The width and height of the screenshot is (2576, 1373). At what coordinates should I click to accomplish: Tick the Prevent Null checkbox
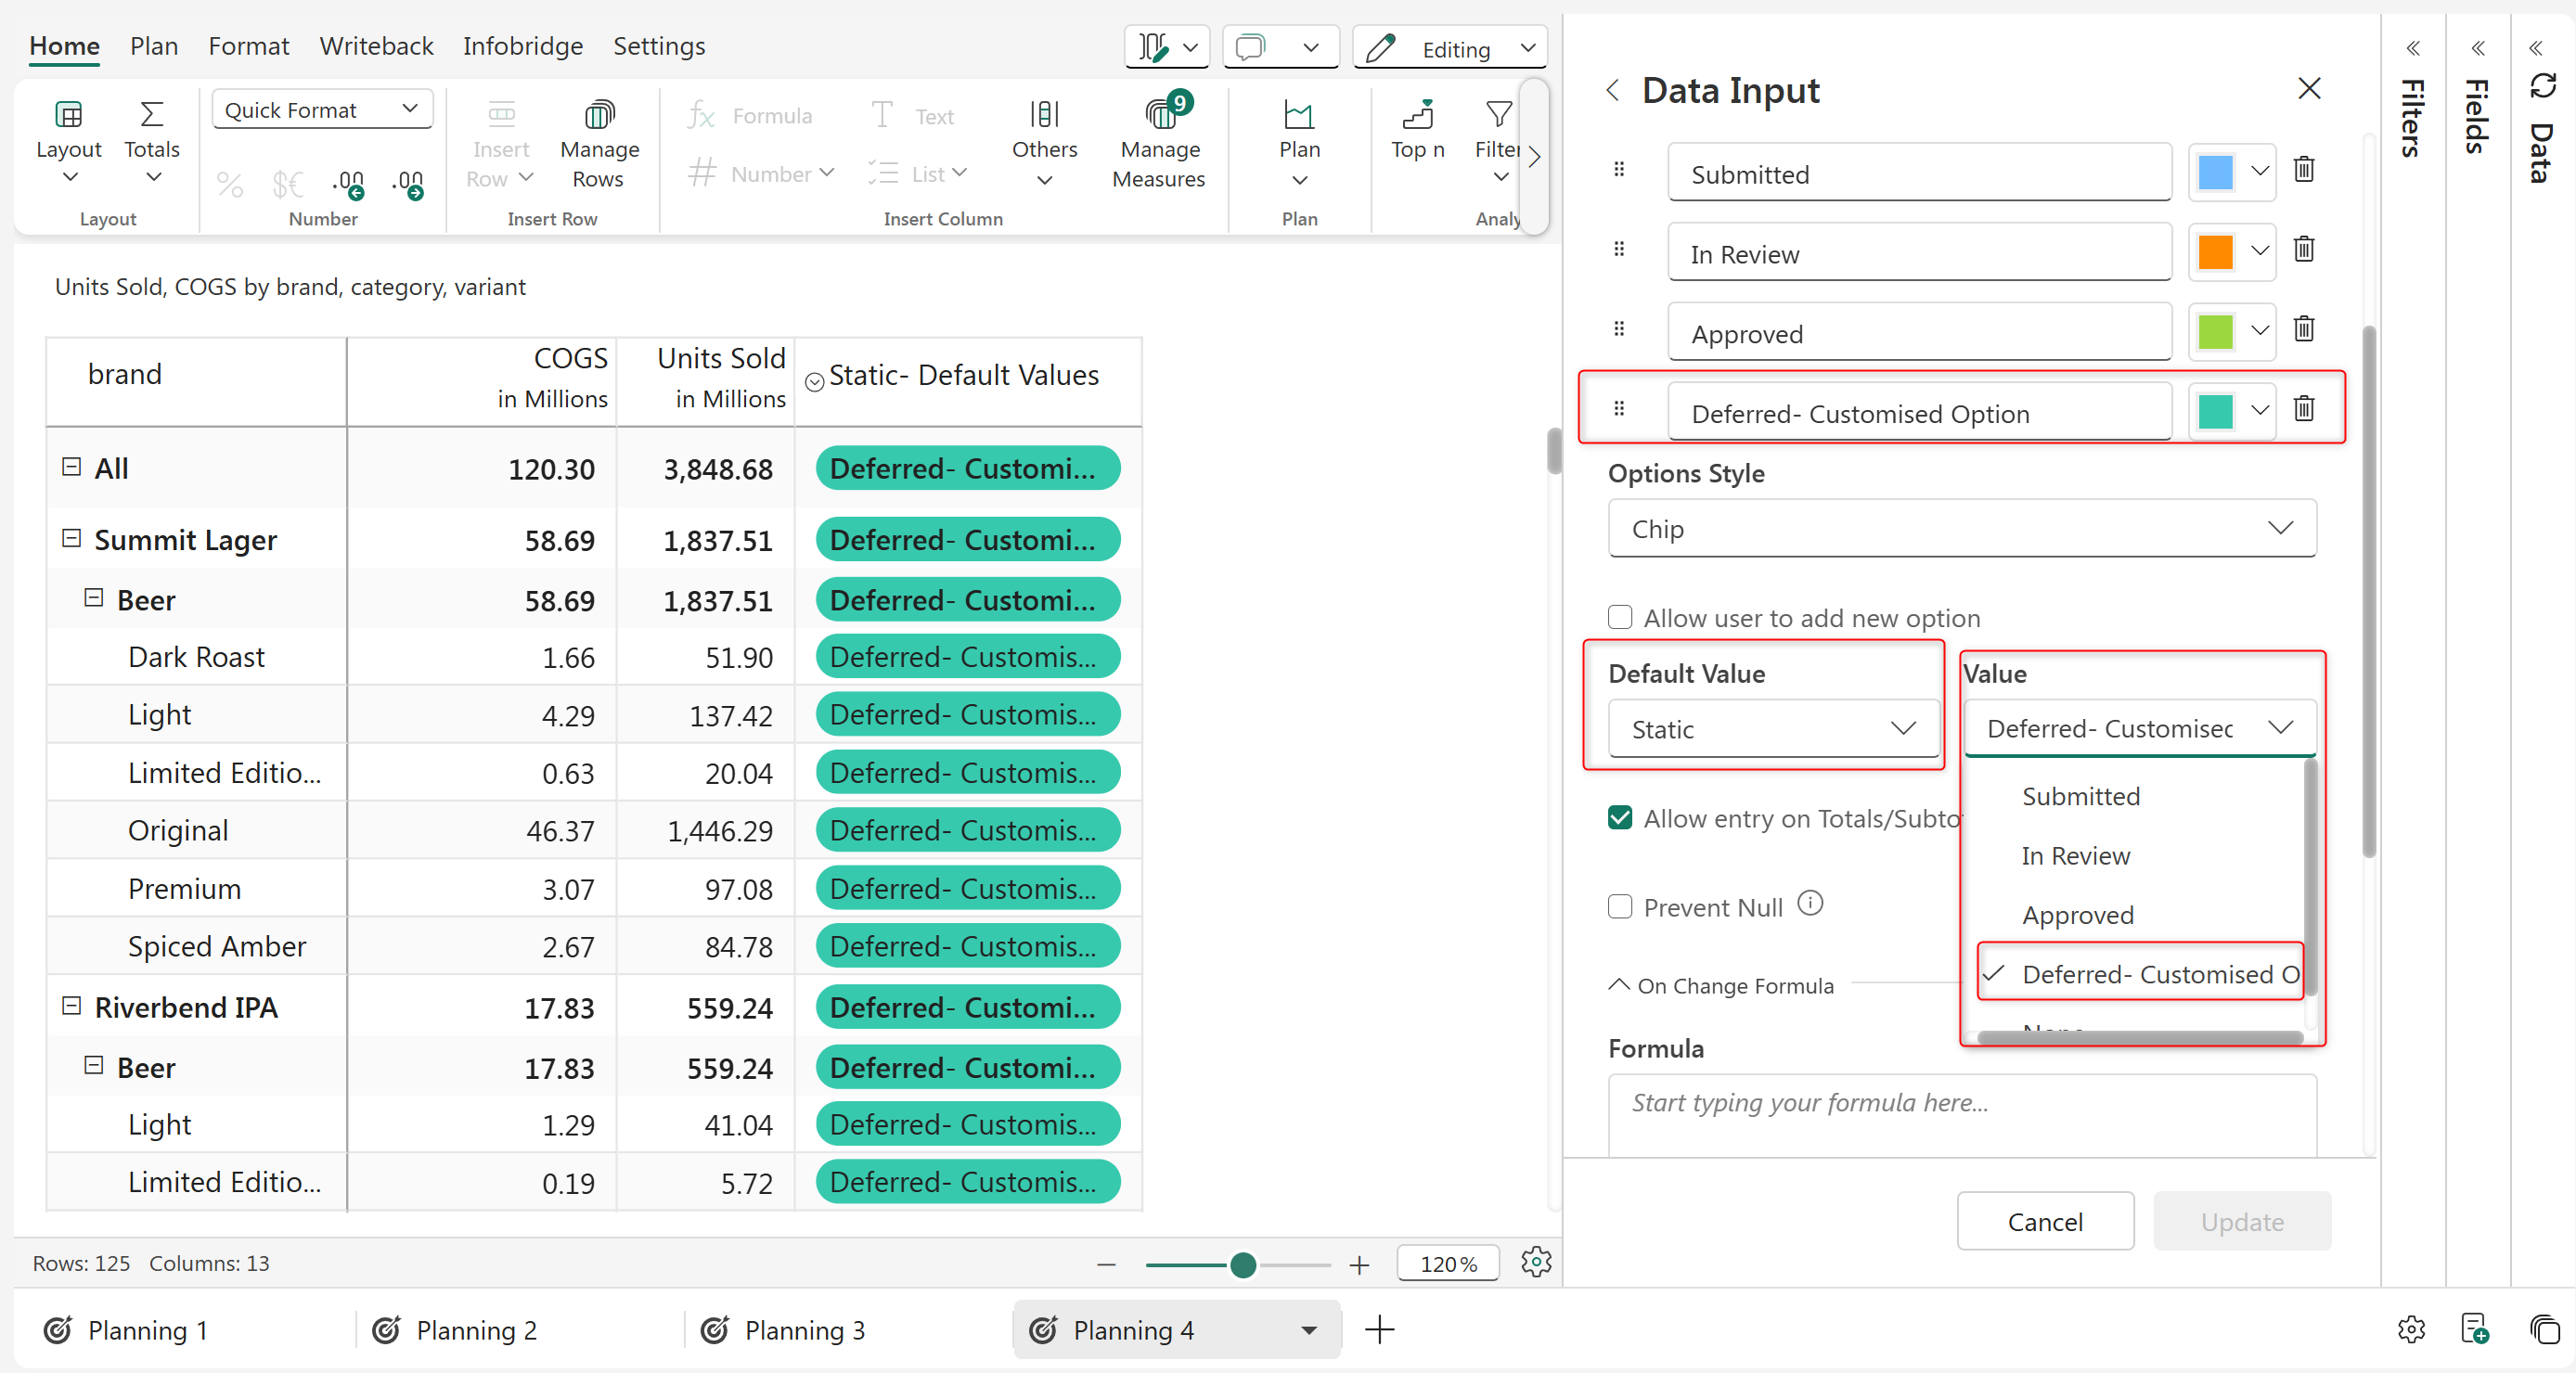click(1620, 907)
